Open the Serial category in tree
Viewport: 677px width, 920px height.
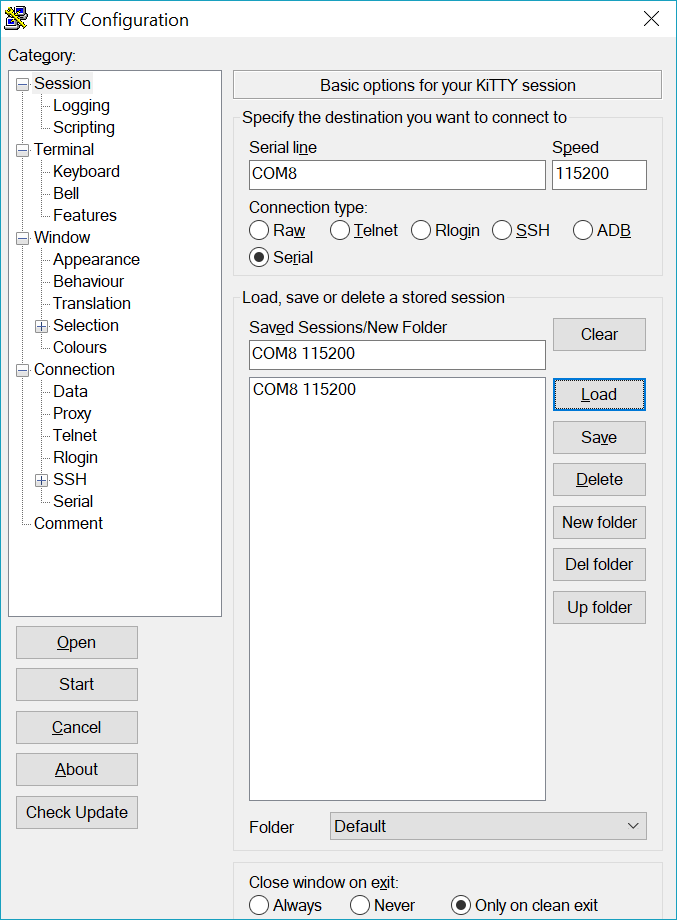pos(73,502)
